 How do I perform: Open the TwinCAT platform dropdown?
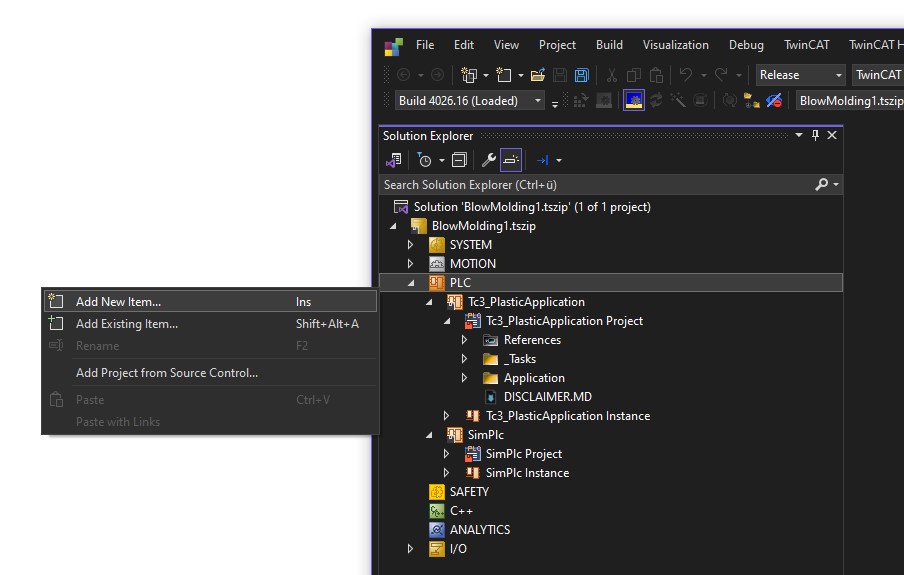pyautogui.click(x=877, y=75)
